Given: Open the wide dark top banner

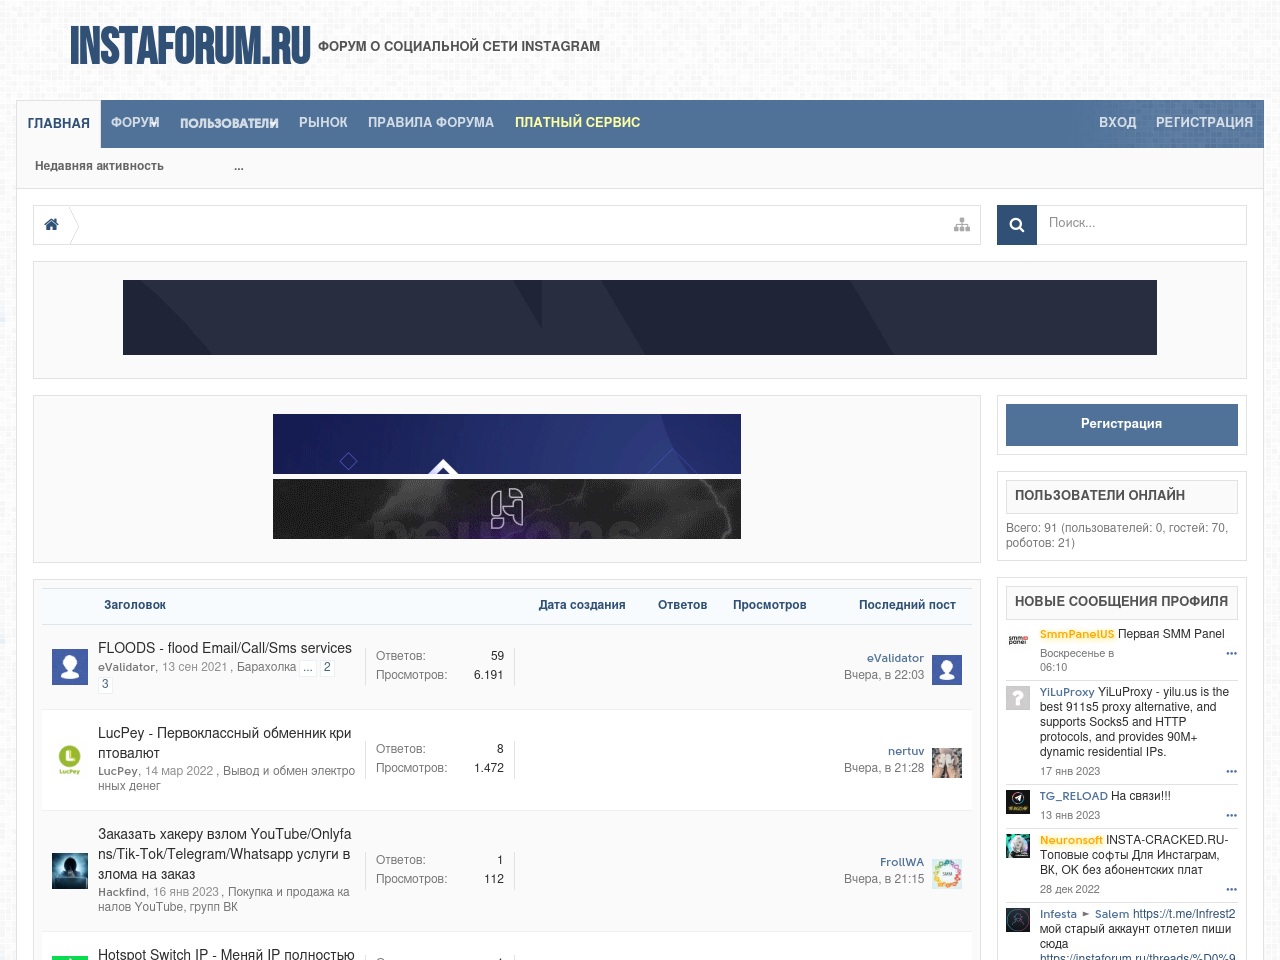Looking at the screenshot, I should click(640, 317).
